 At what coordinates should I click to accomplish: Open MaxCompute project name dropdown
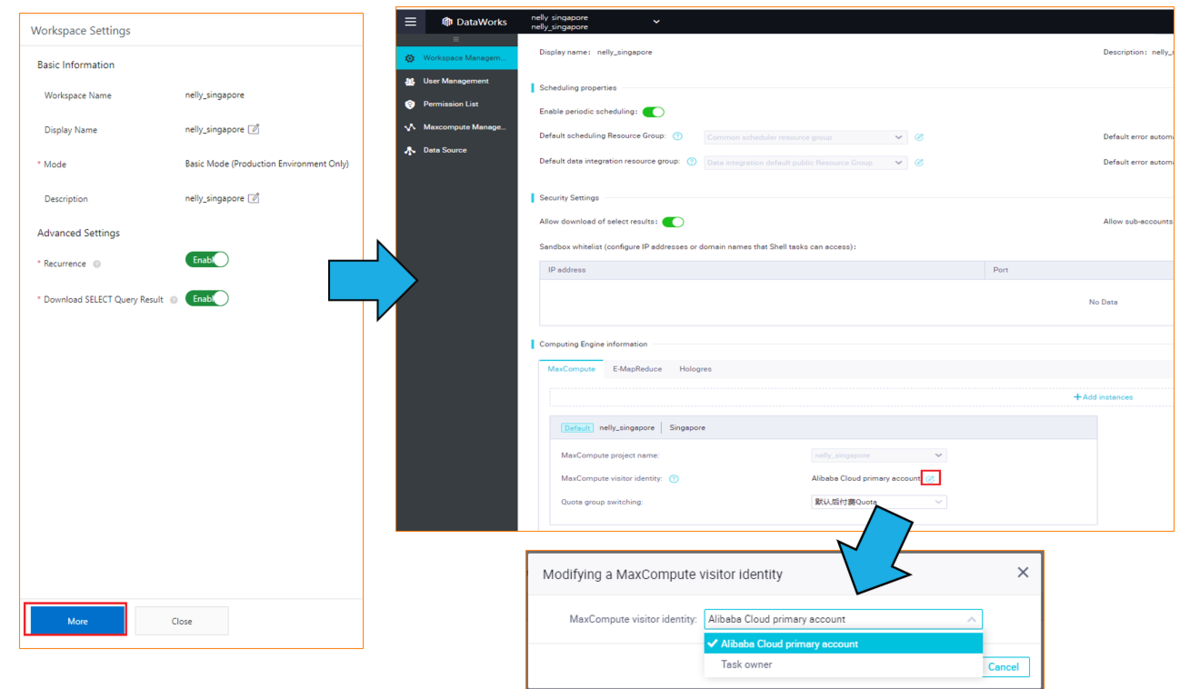pyautogui.click(x=878, y=455)
